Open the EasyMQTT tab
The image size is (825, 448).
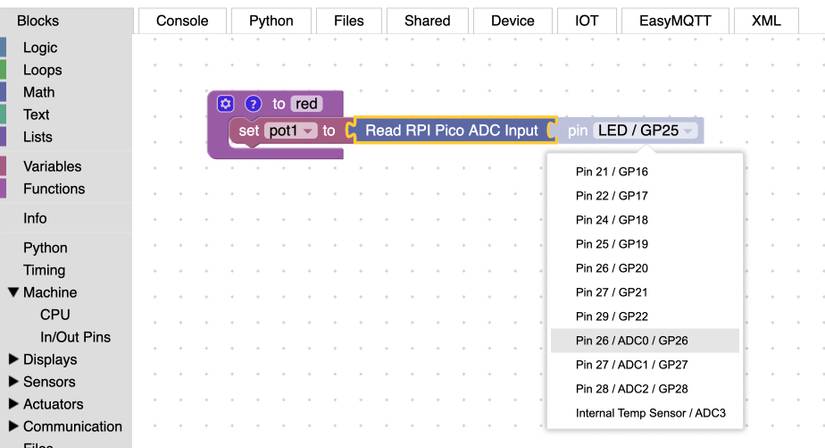tap(675, 21)
